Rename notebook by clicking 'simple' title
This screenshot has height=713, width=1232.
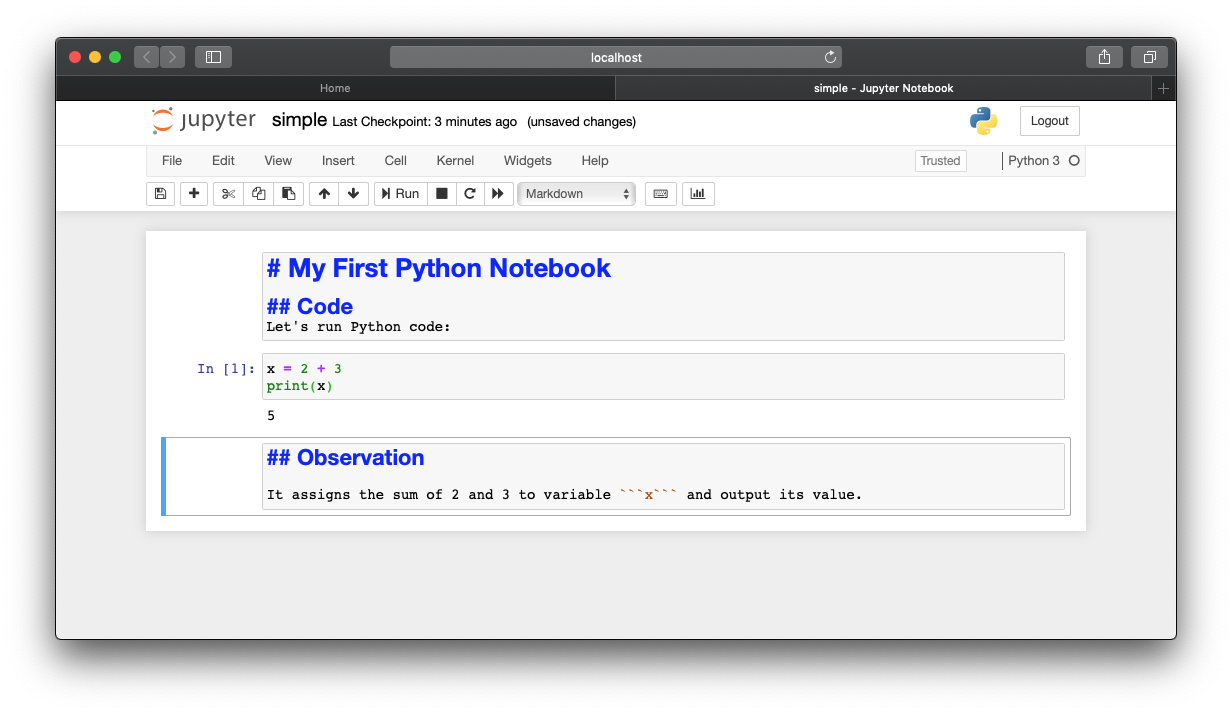coord(299,121)
